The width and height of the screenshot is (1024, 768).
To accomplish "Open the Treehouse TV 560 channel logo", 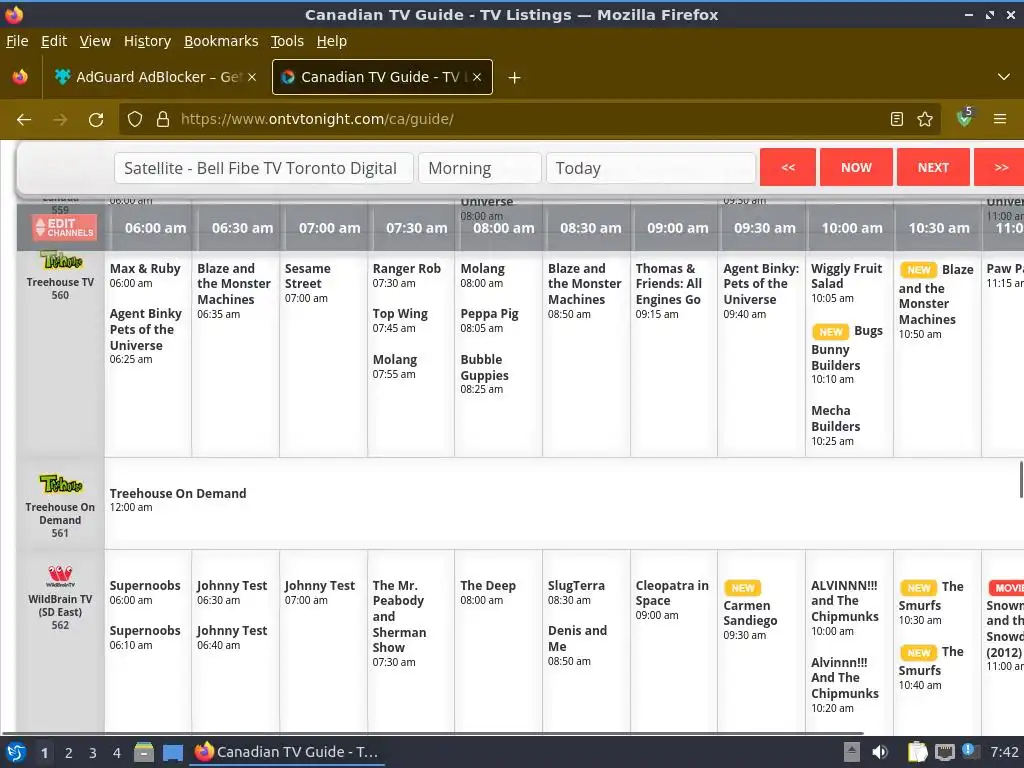I will tap(61, 261).
